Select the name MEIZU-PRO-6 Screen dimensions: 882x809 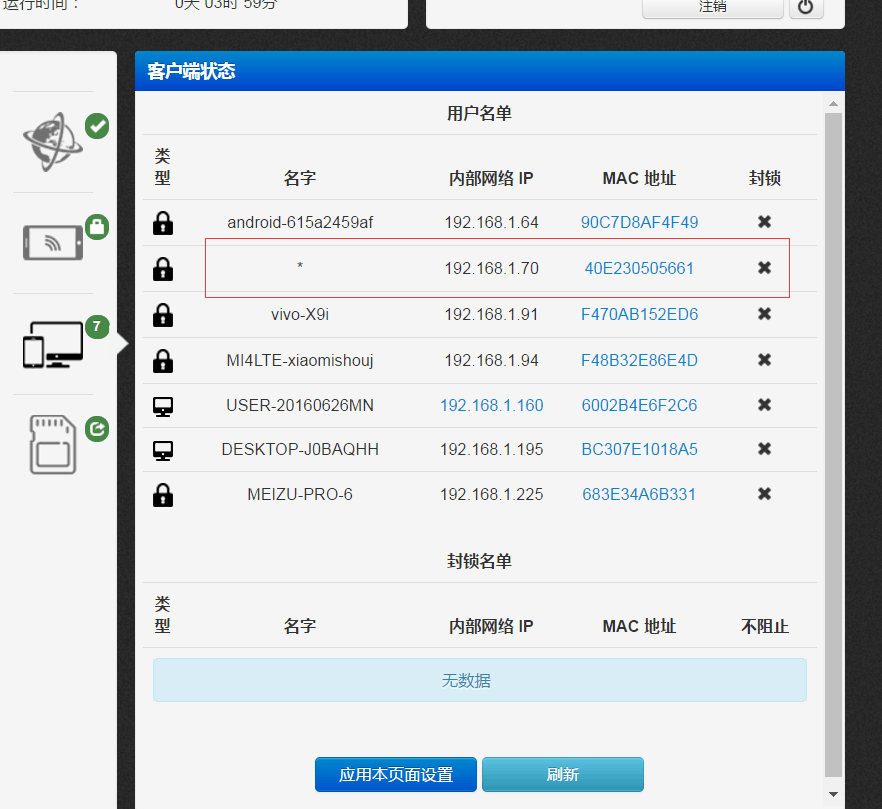pyautogui.click(x=300, y=495)
